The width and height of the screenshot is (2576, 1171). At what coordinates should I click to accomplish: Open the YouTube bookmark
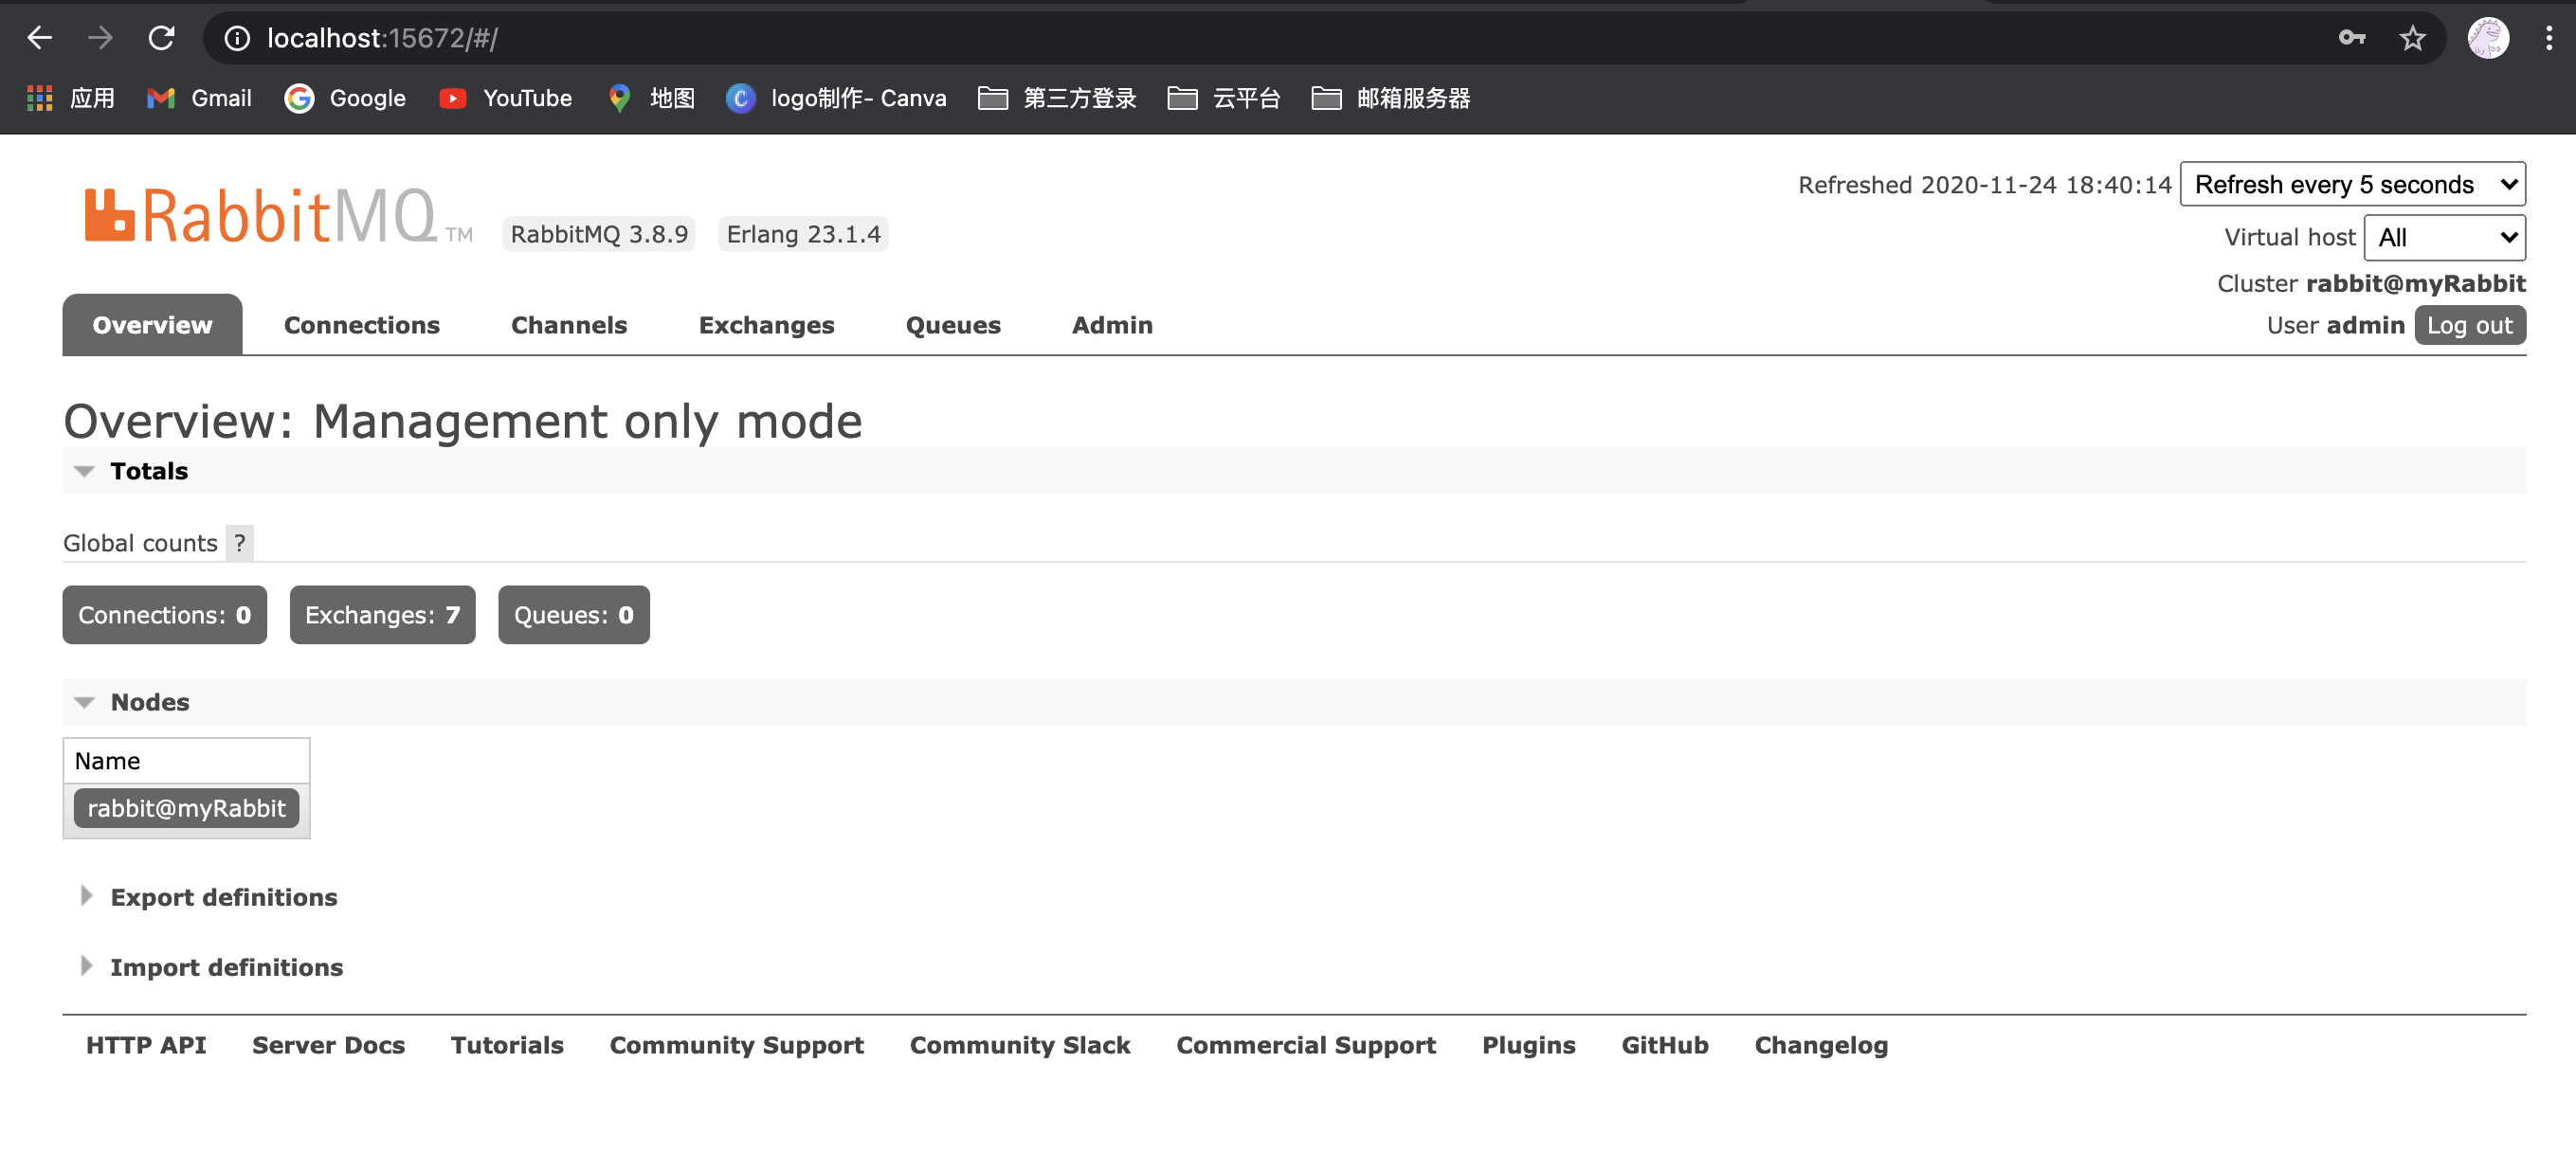click(x=506, y=98)
